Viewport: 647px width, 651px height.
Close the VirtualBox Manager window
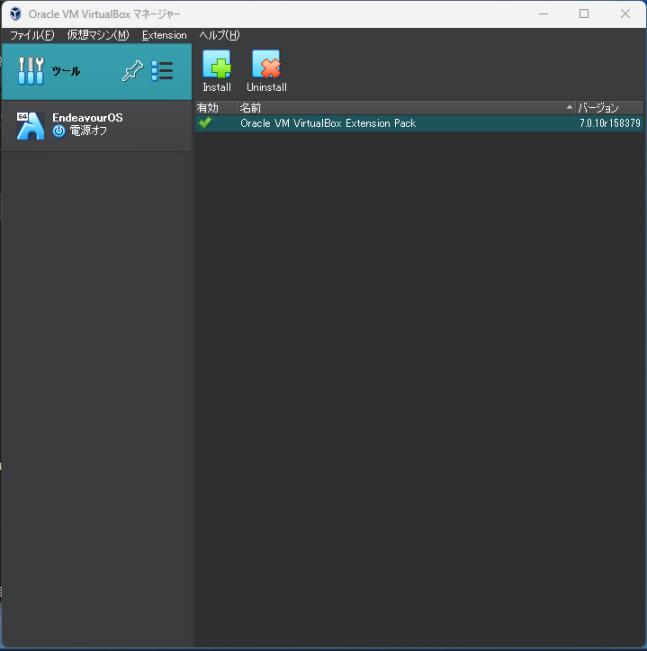[x=625, y=14]
